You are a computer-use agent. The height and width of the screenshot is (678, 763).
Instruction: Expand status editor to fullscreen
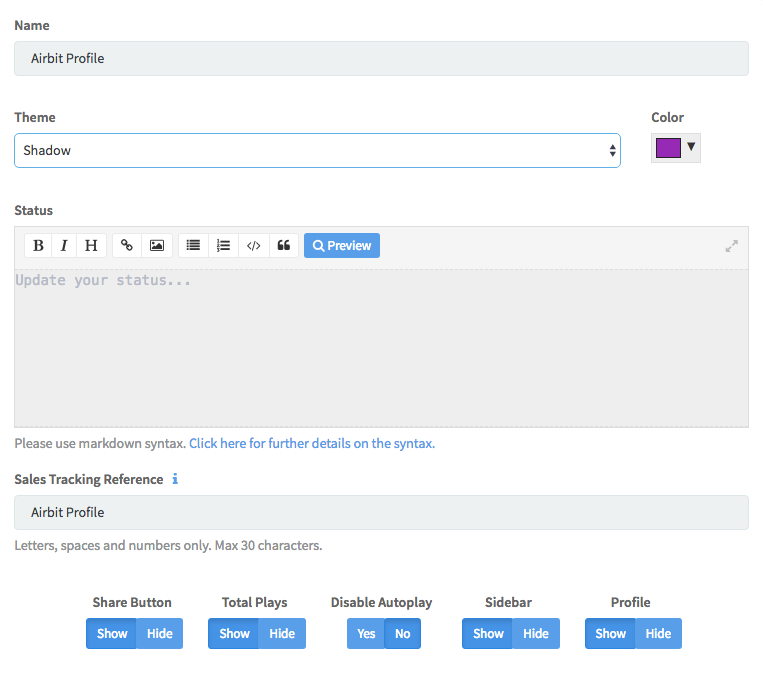click(731, 246)
